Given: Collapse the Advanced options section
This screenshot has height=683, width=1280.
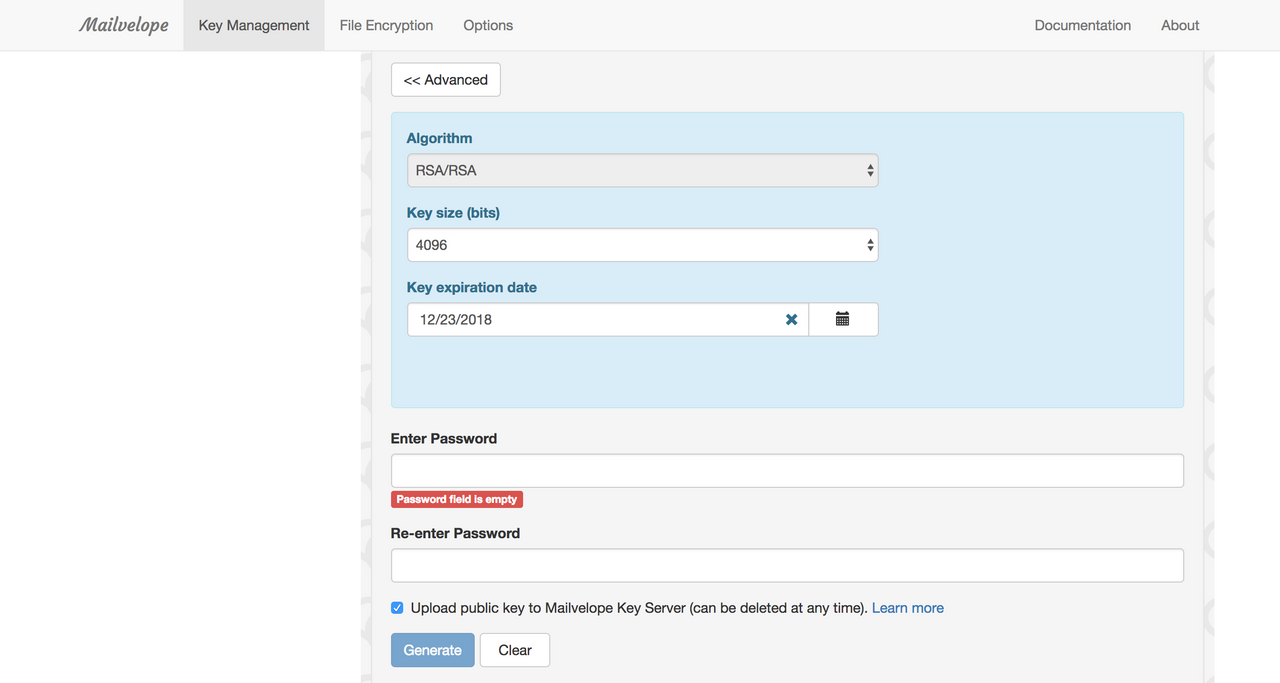Looking at the screenshot, I should click(445, 79).
